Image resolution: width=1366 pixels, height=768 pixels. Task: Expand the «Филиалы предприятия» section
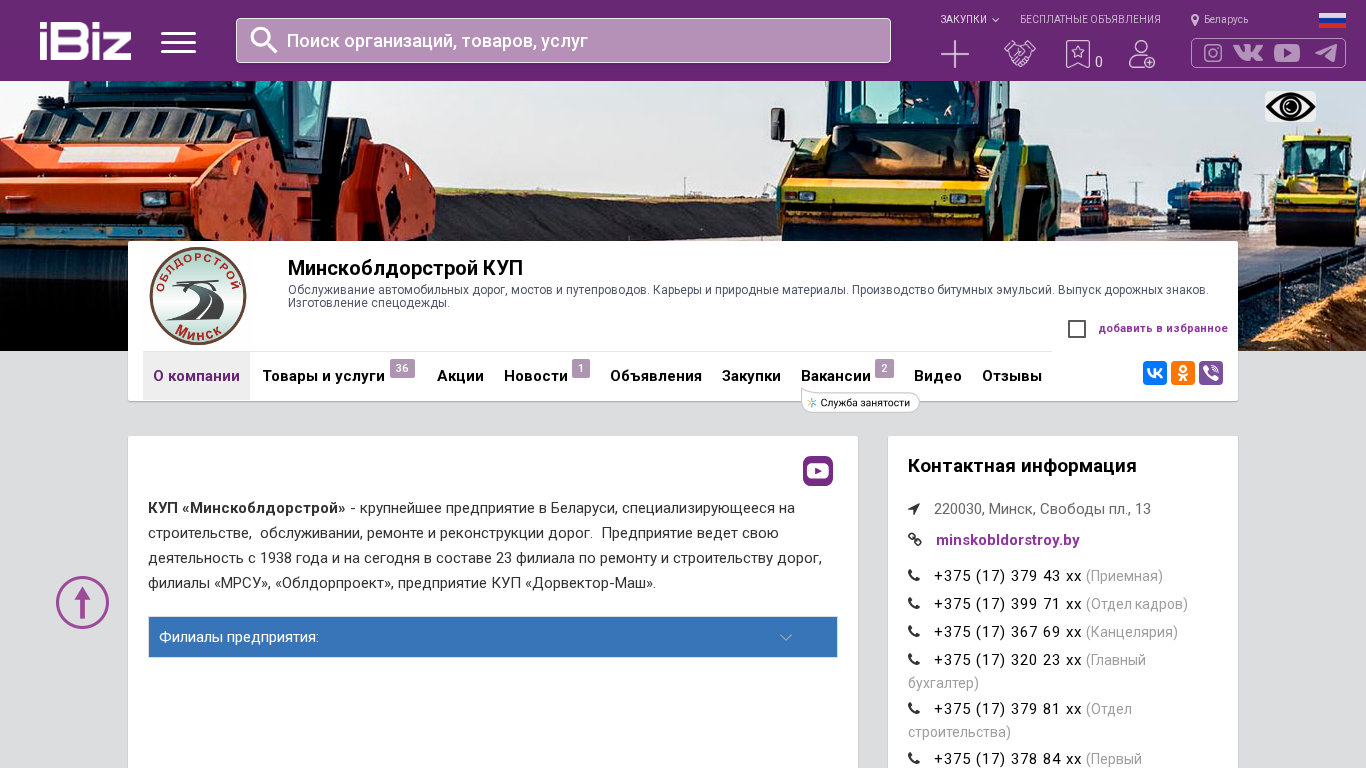click(x=493, y=637)
